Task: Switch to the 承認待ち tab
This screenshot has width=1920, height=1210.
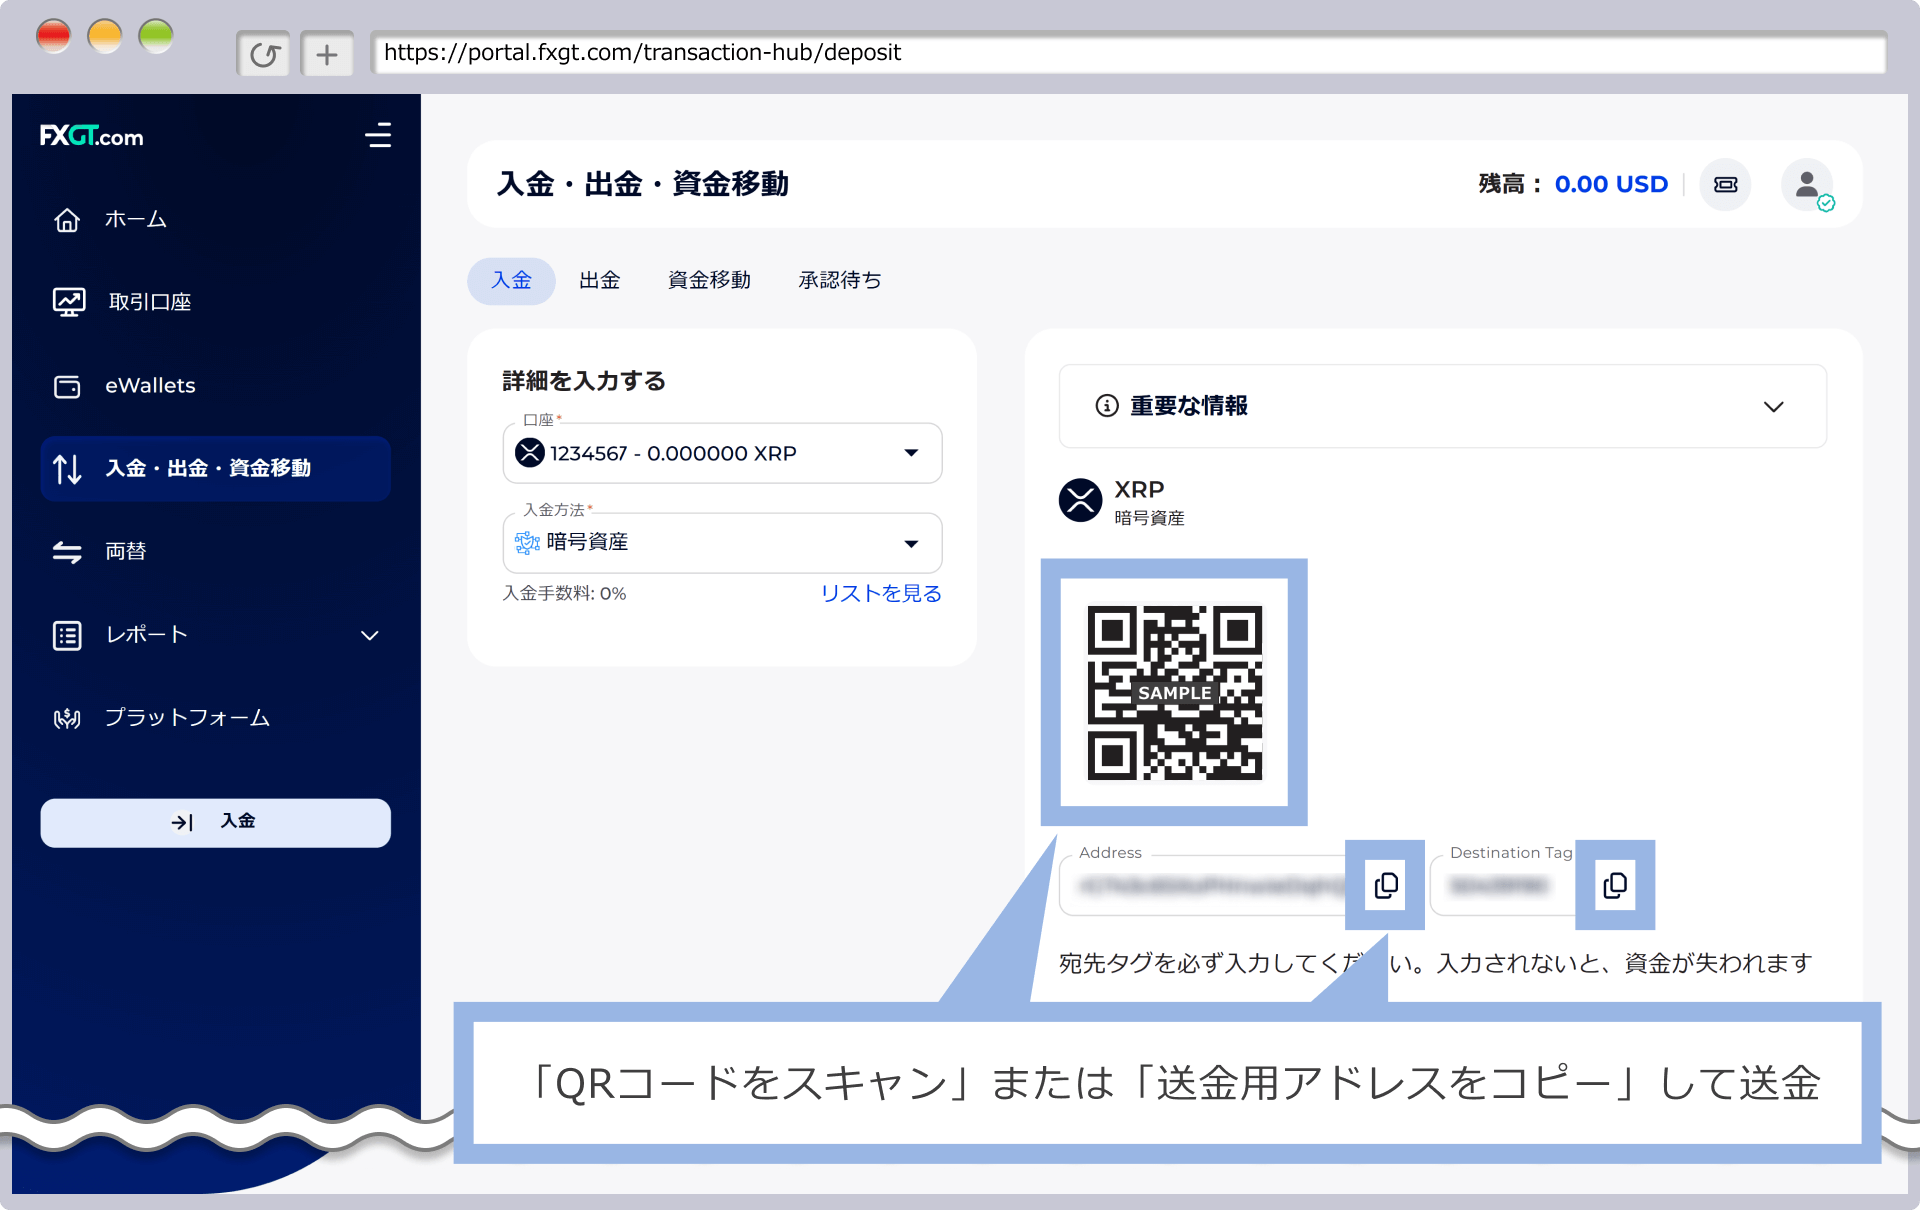Action: (840, 280)
